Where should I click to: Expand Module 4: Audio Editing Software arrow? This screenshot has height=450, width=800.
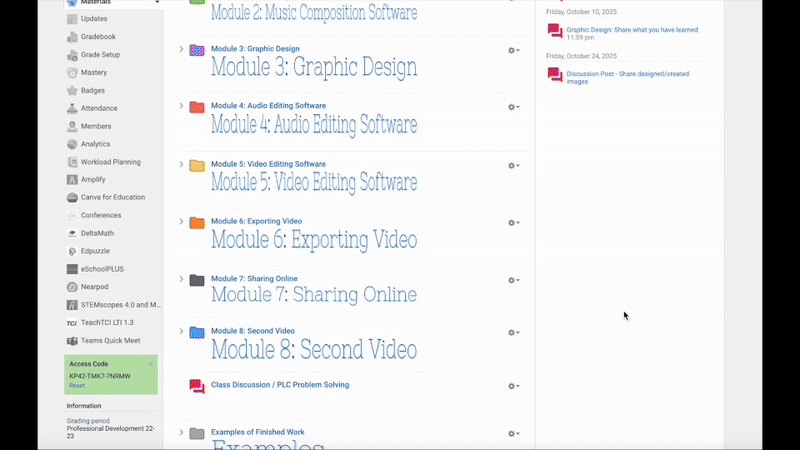pos(181,106)
